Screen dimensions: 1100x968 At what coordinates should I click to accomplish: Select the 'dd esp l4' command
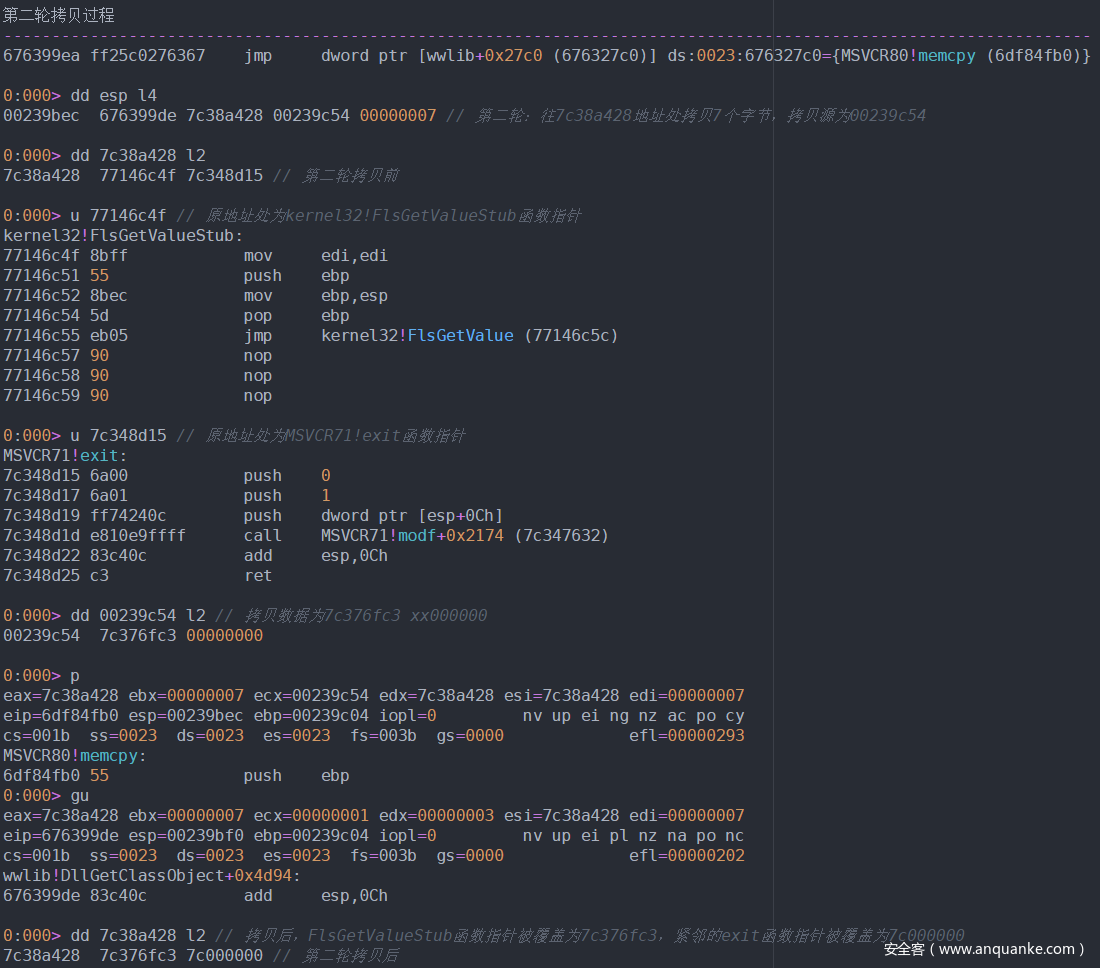[x=113, y=96]
